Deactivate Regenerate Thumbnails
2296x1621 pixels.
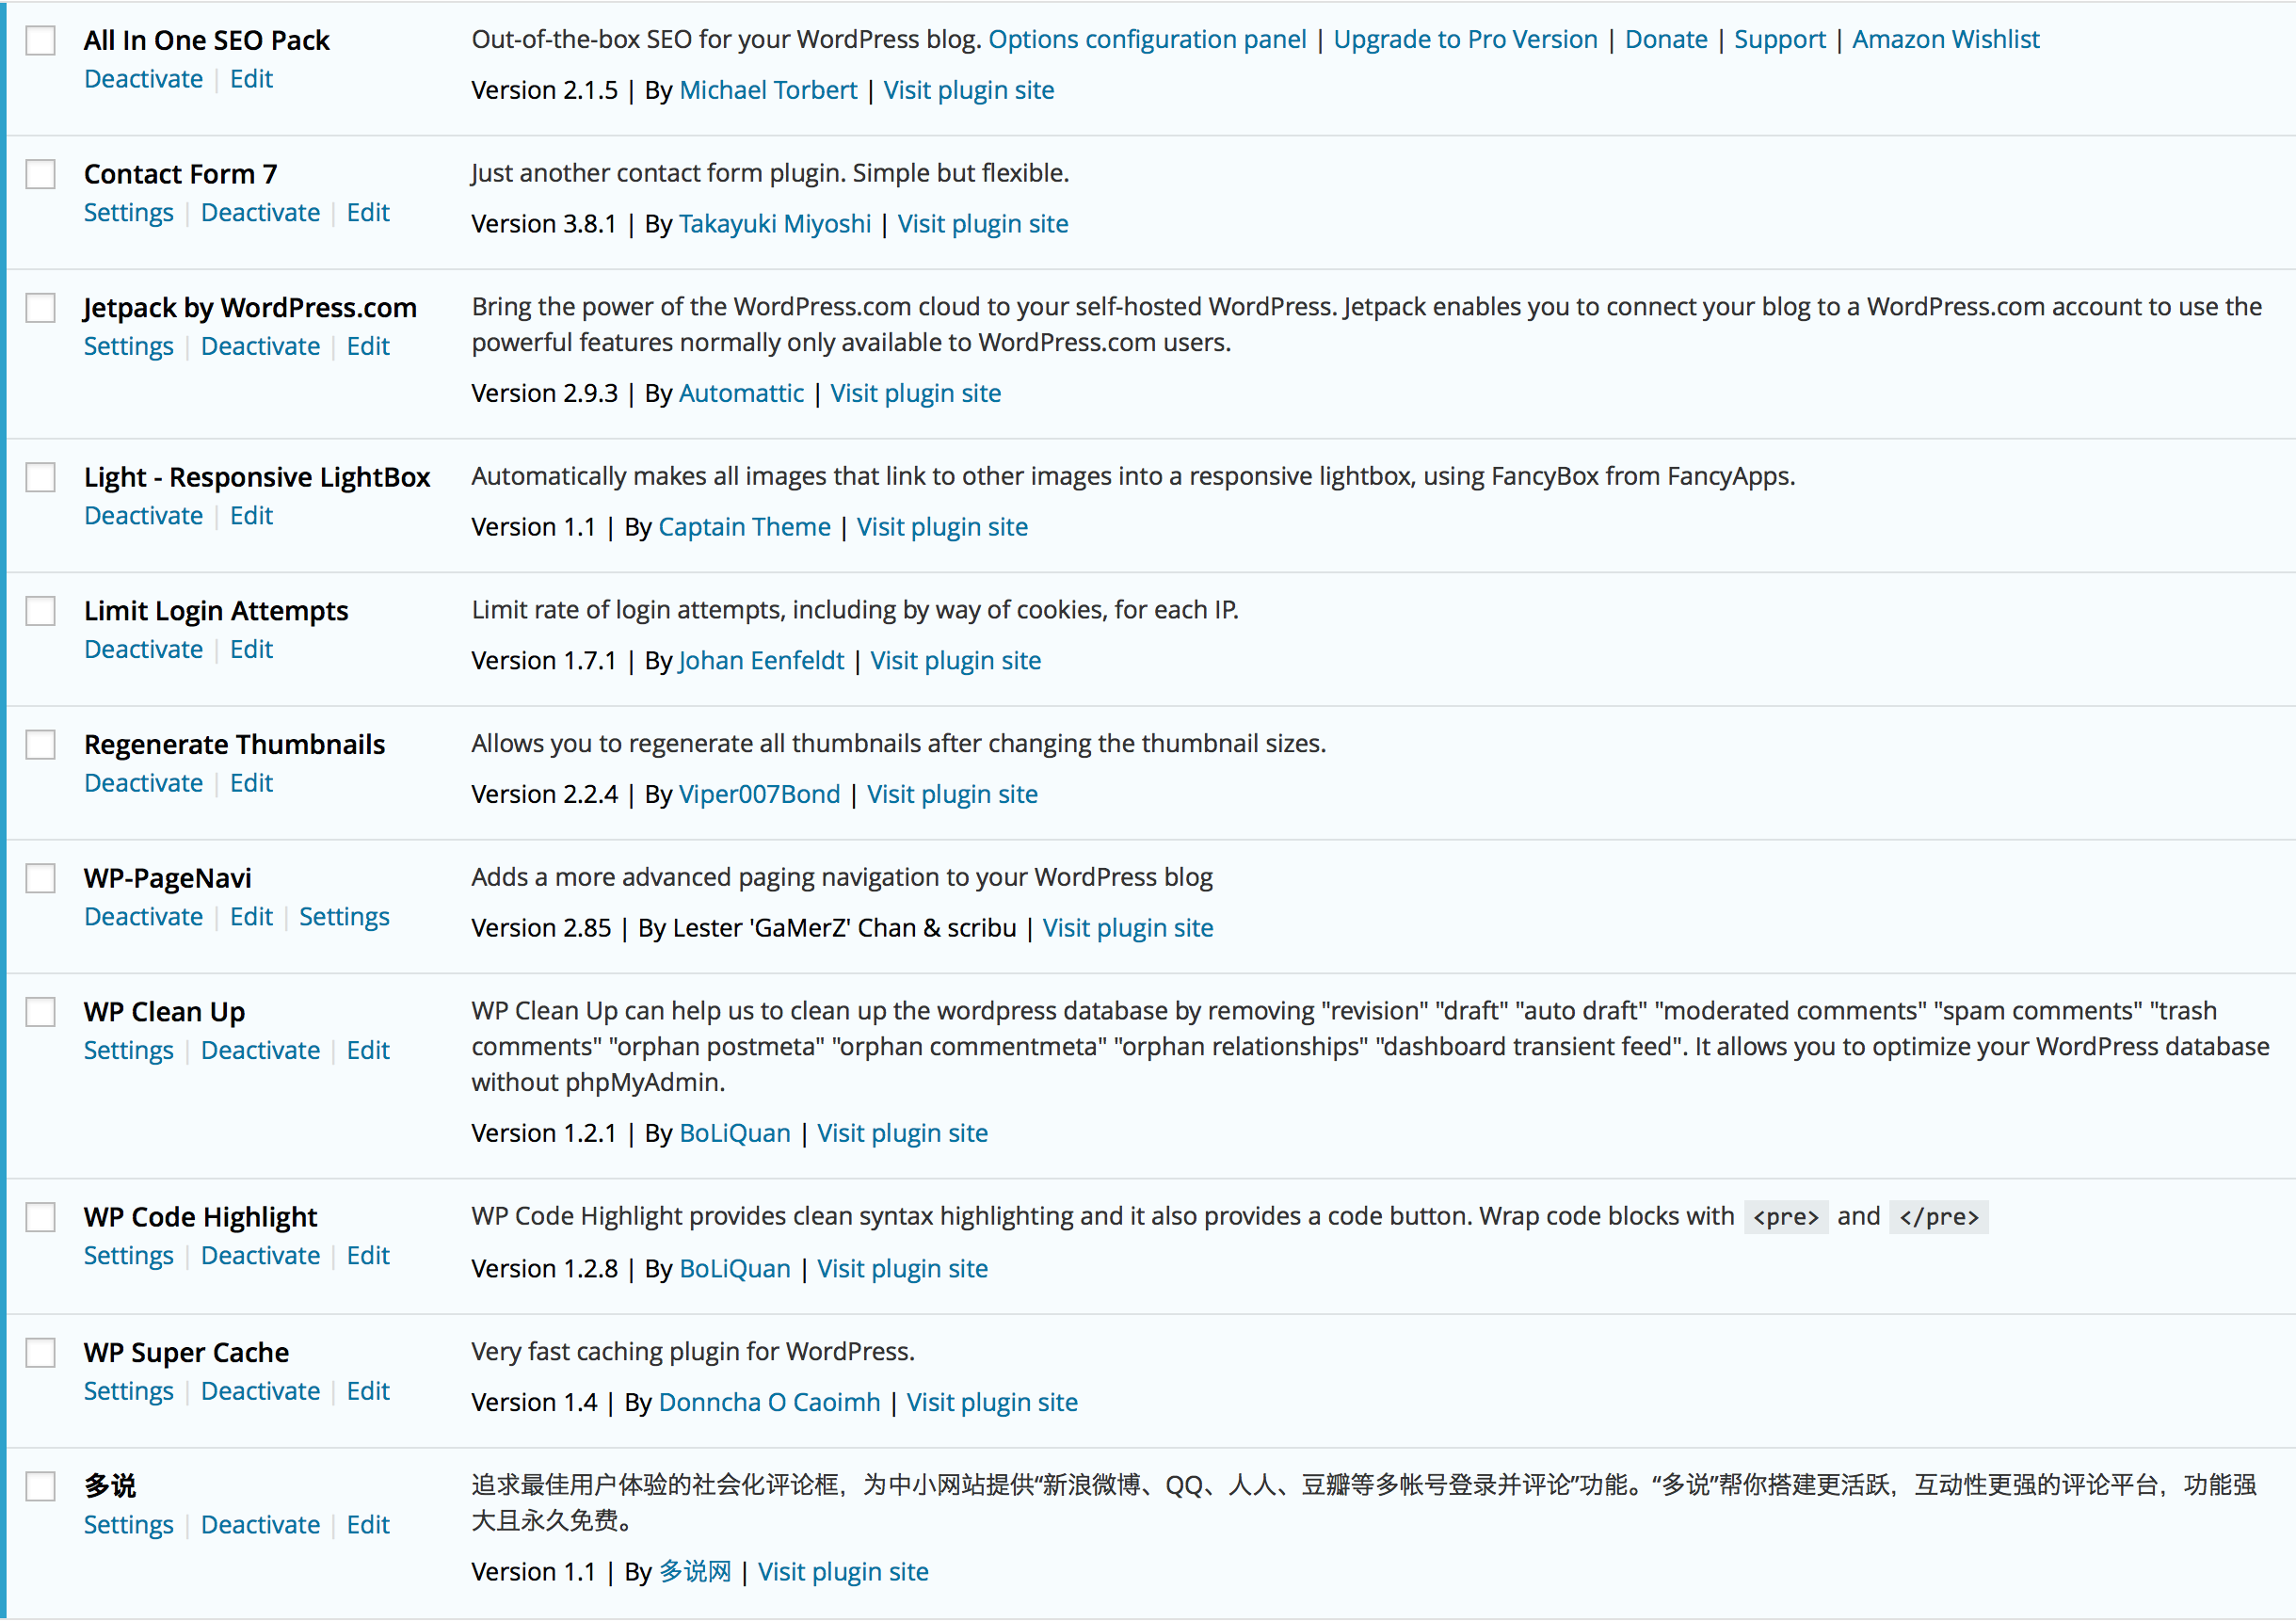coord(143,783)
